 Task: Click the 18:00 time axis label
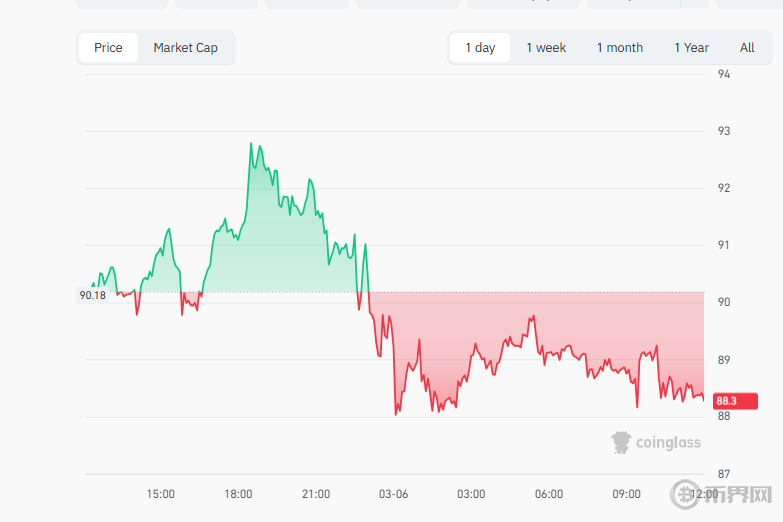click(238, 494)
